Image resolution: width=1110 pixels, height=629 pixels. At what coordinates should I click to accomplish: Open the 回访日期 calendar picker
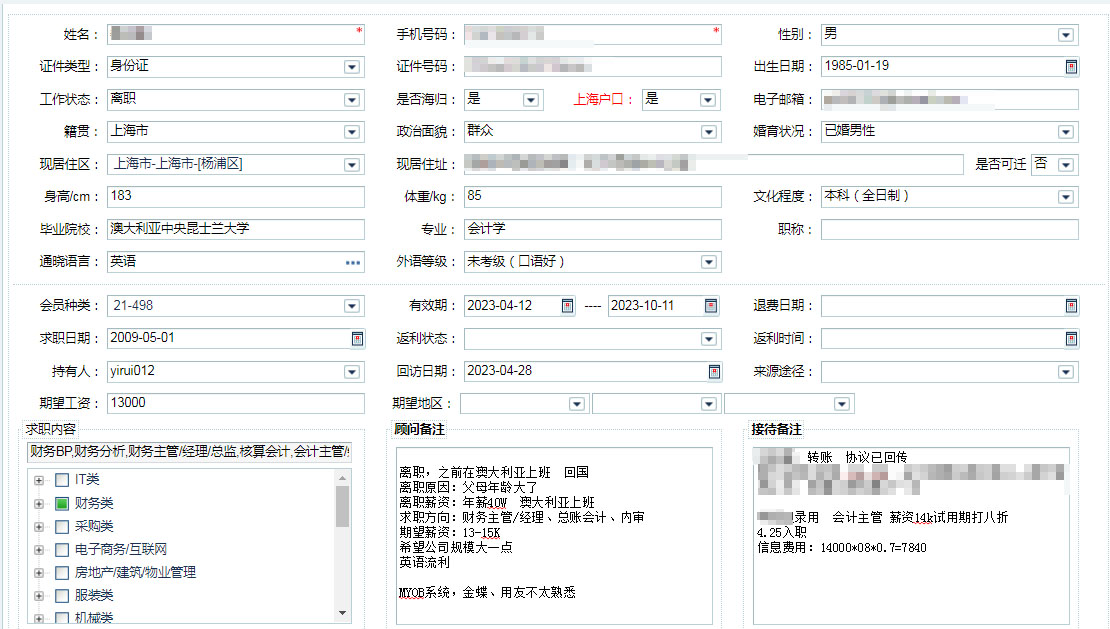(714, 371)
